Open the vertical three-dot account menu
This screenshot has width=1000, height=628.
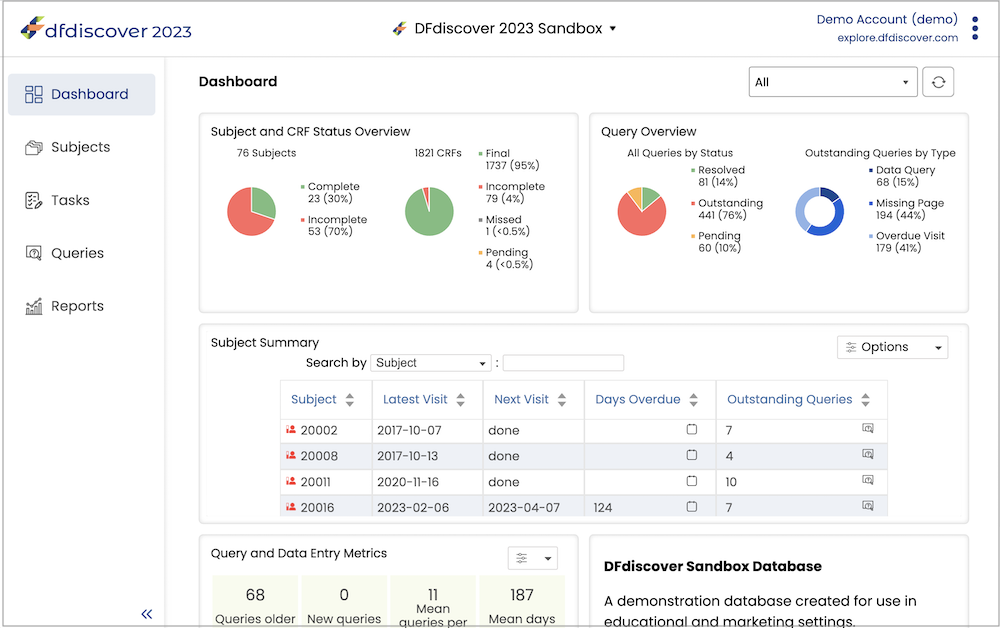(x=974, y=29)
